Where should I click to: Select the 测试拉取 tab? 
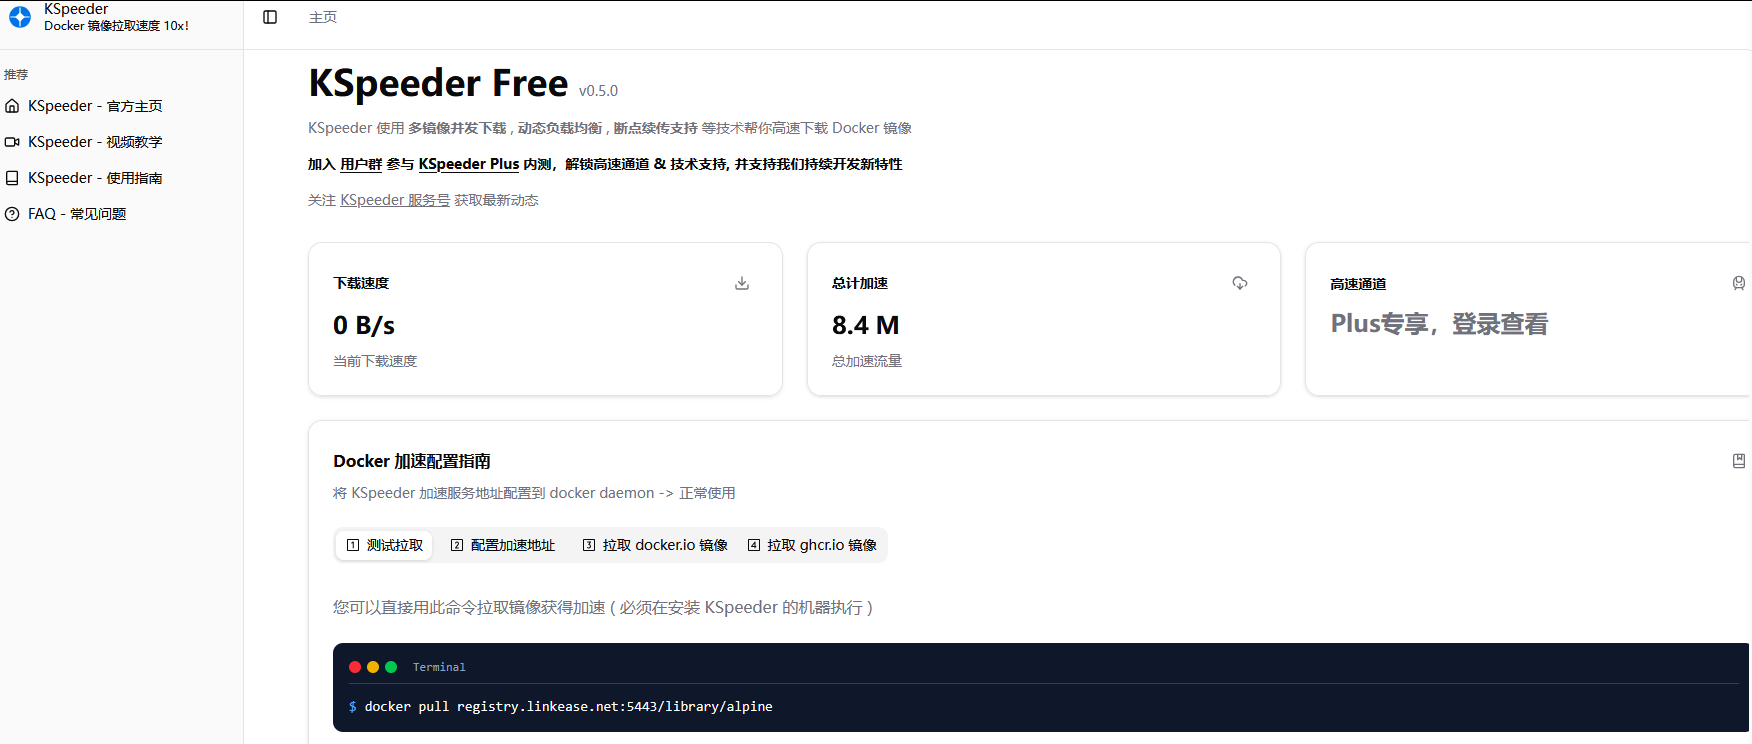(x=384, y=545)
